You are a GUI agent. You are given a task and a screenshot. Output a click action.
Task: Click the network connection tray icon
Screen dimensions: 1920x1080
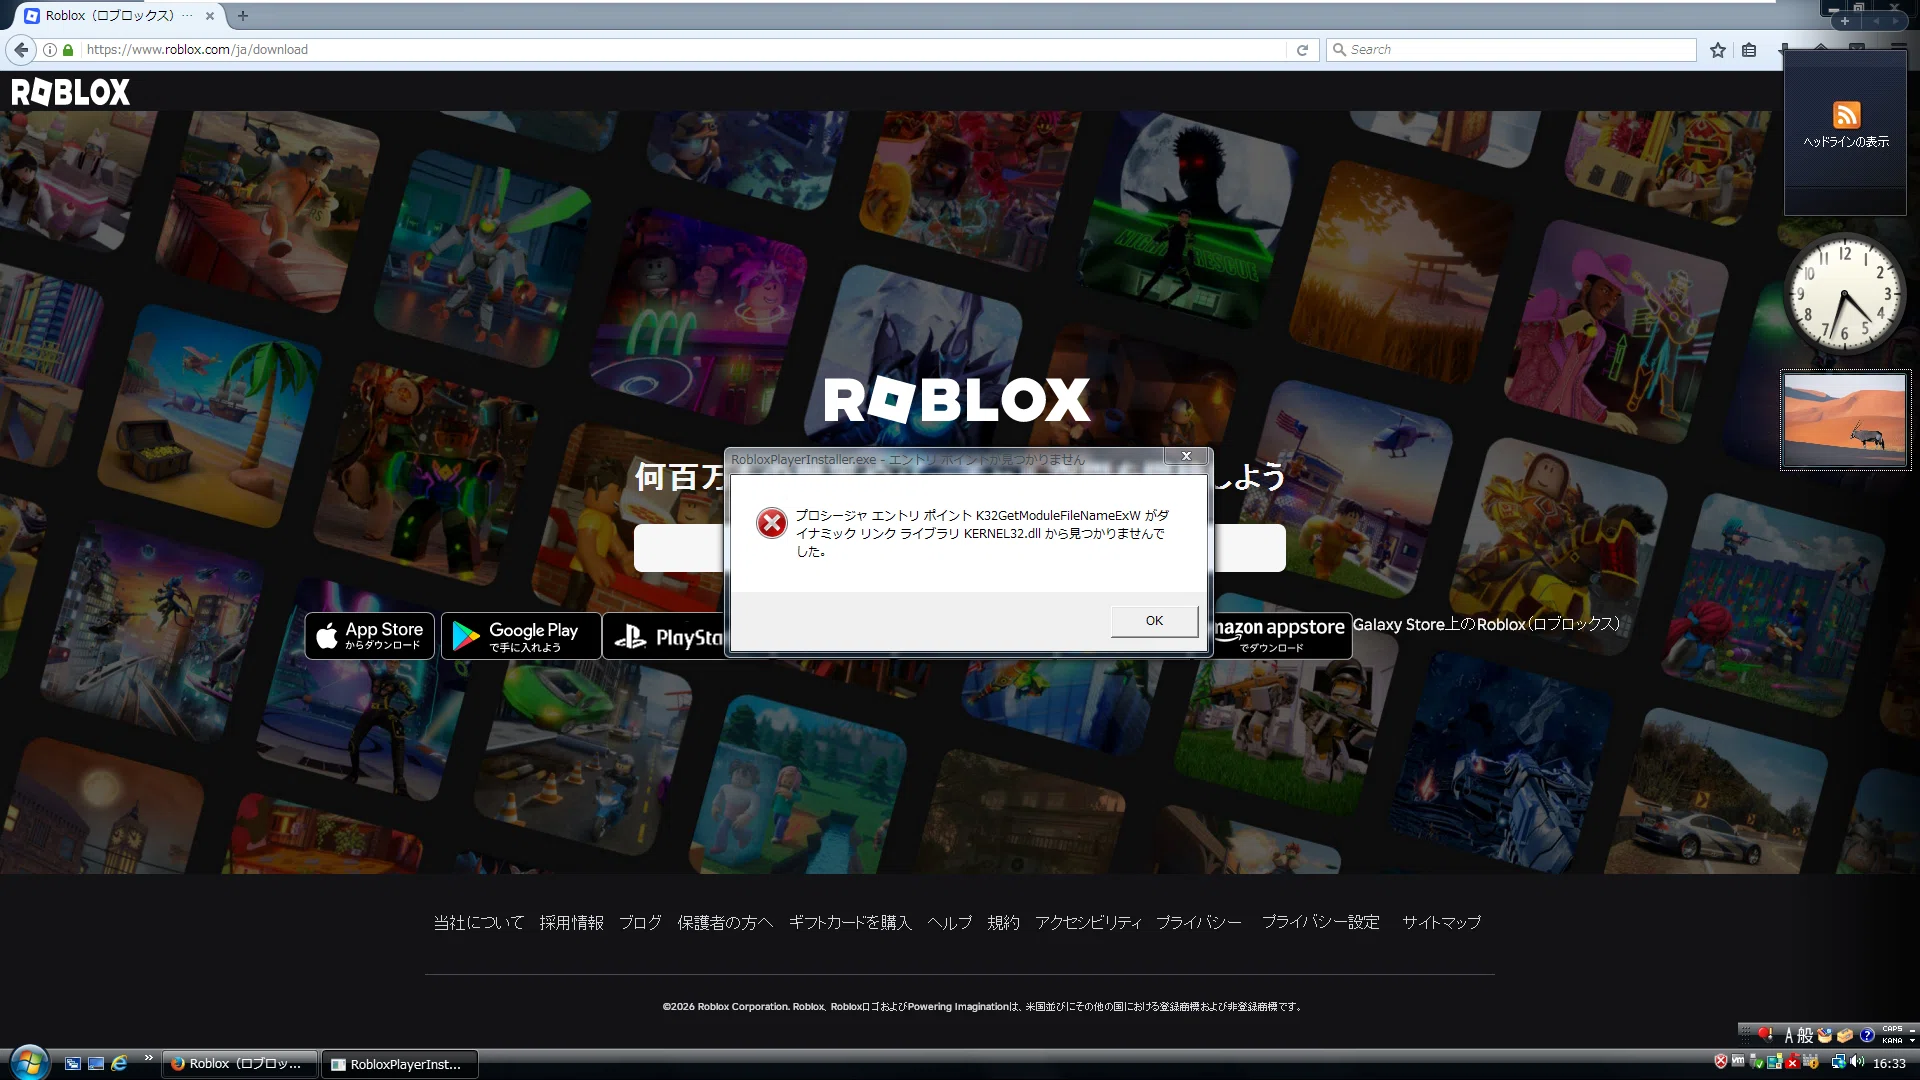pyautogui.click(x=1839, y=1061)
